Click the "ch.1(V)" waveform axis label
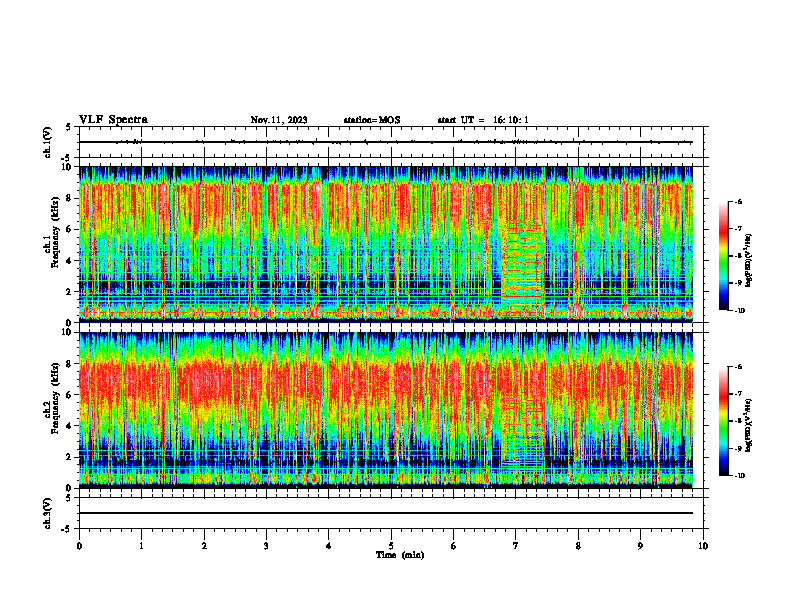Viewport: 792px width, 612px height. click(48, 142)
